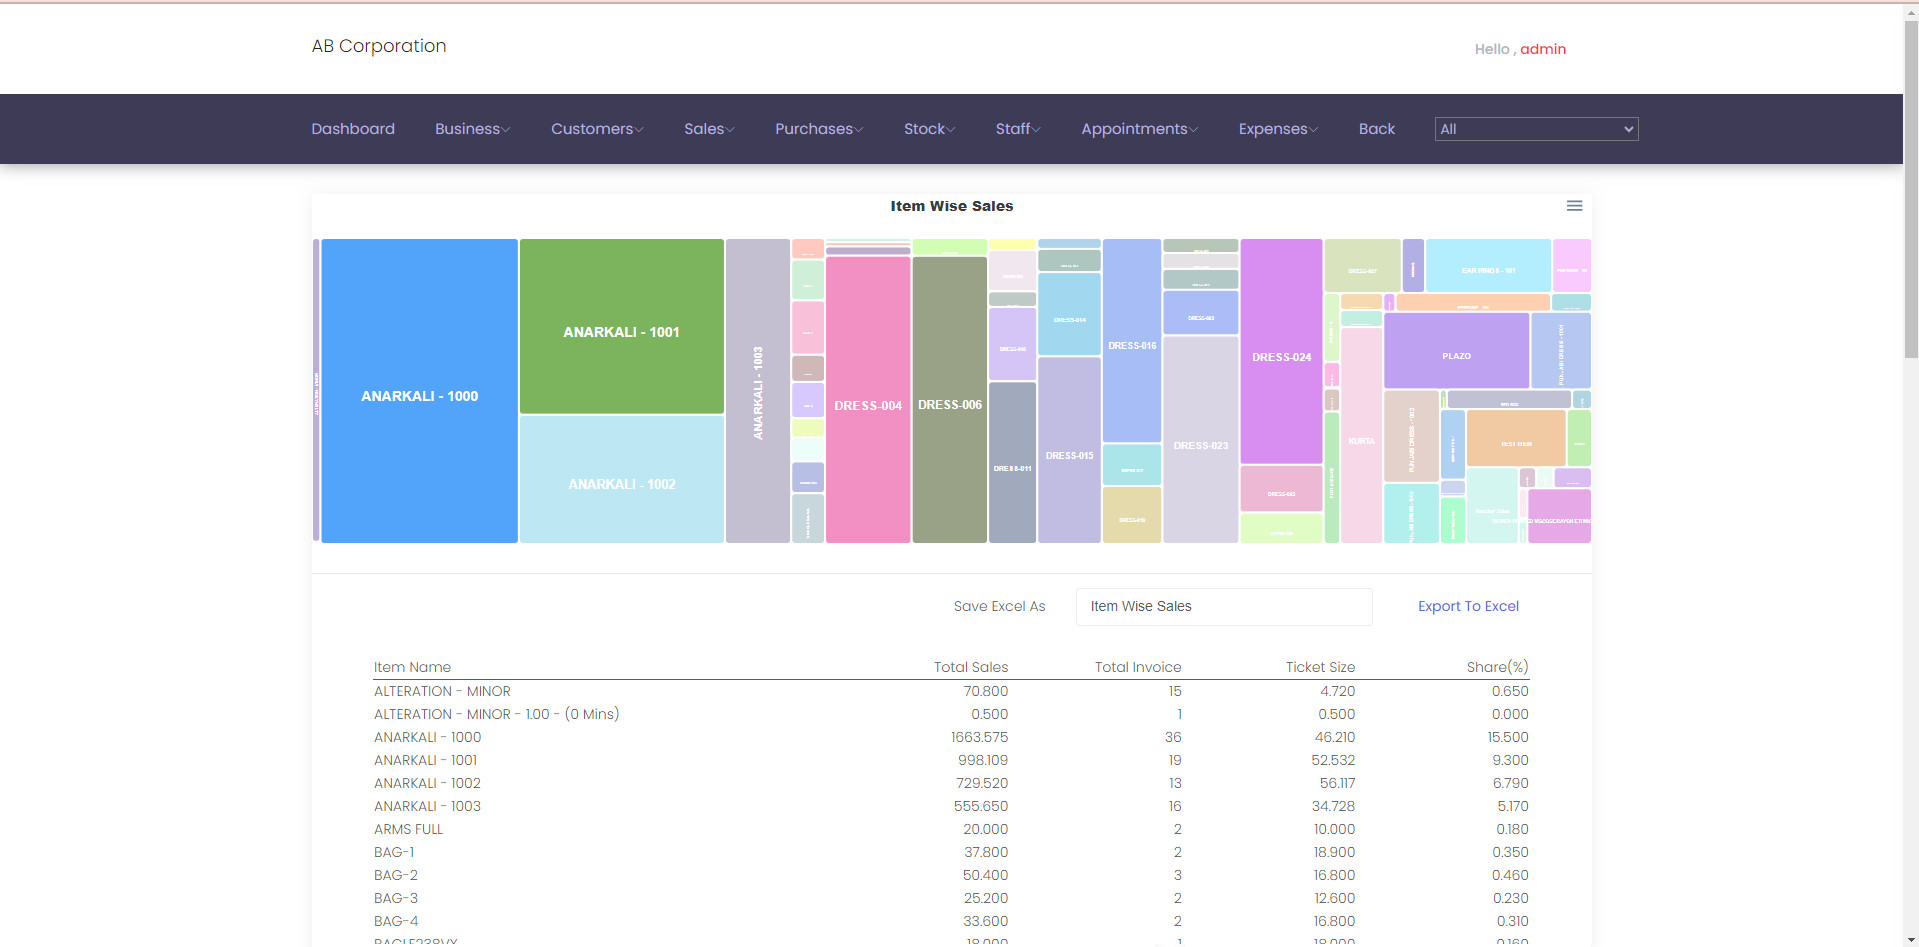Select the green ANARKALI - 1001 treemap block
Screen dimensions: 1919x947
click(x=622, y=326)
